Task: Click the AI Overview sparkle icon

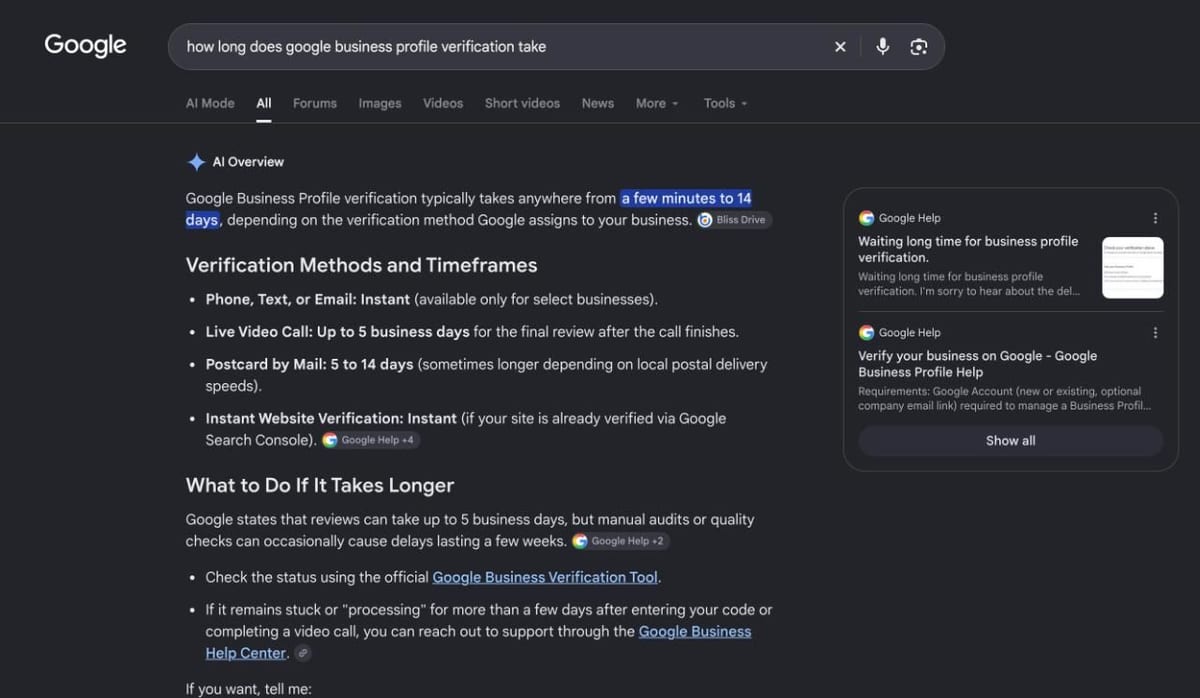Action: (x=196, y=162)
